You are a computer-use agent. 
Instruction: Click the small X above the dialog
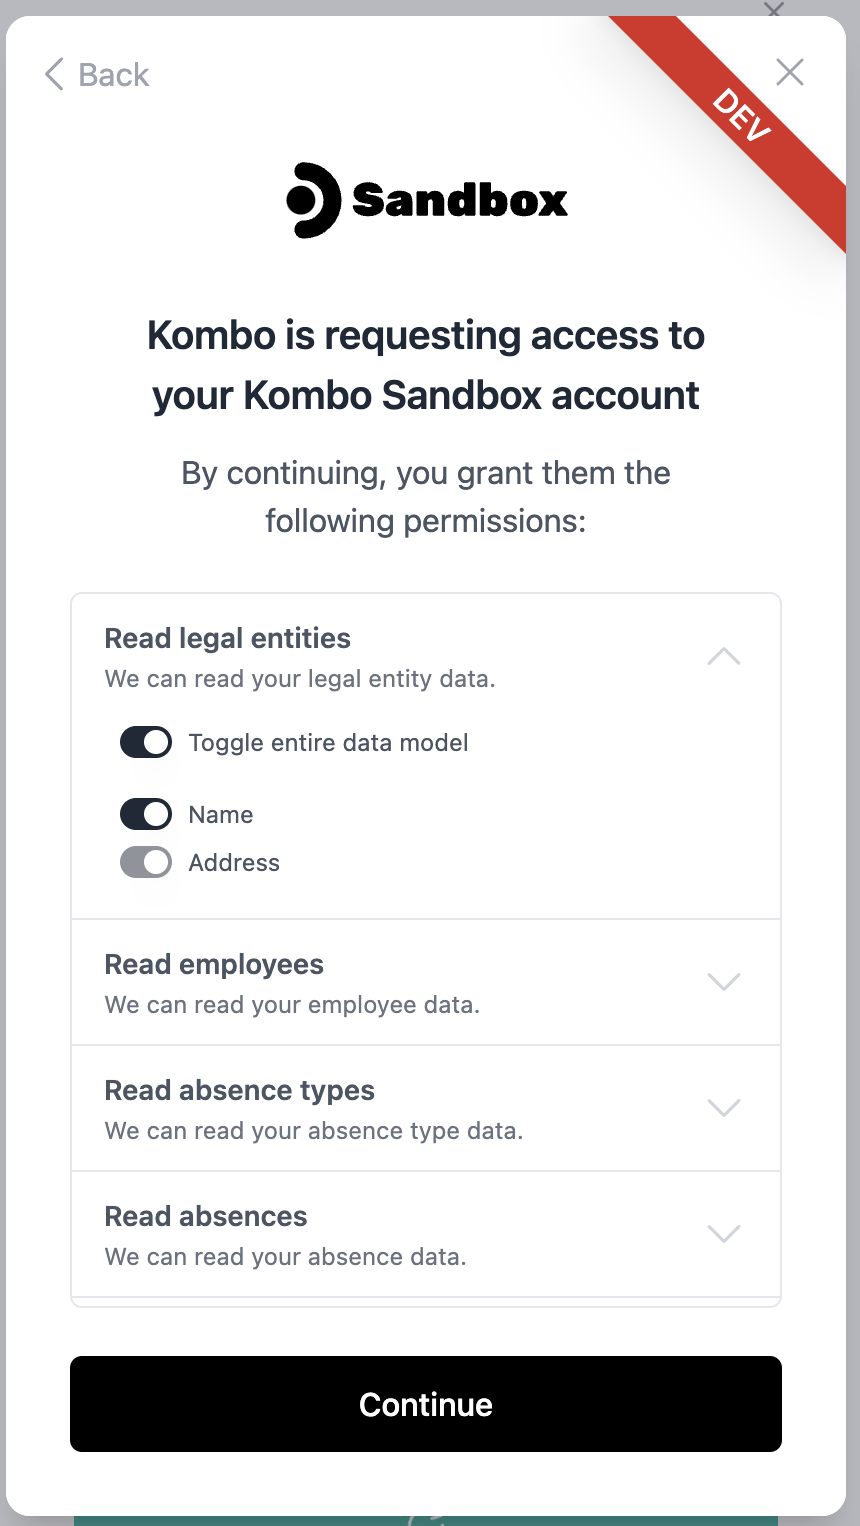click(773, 9)
